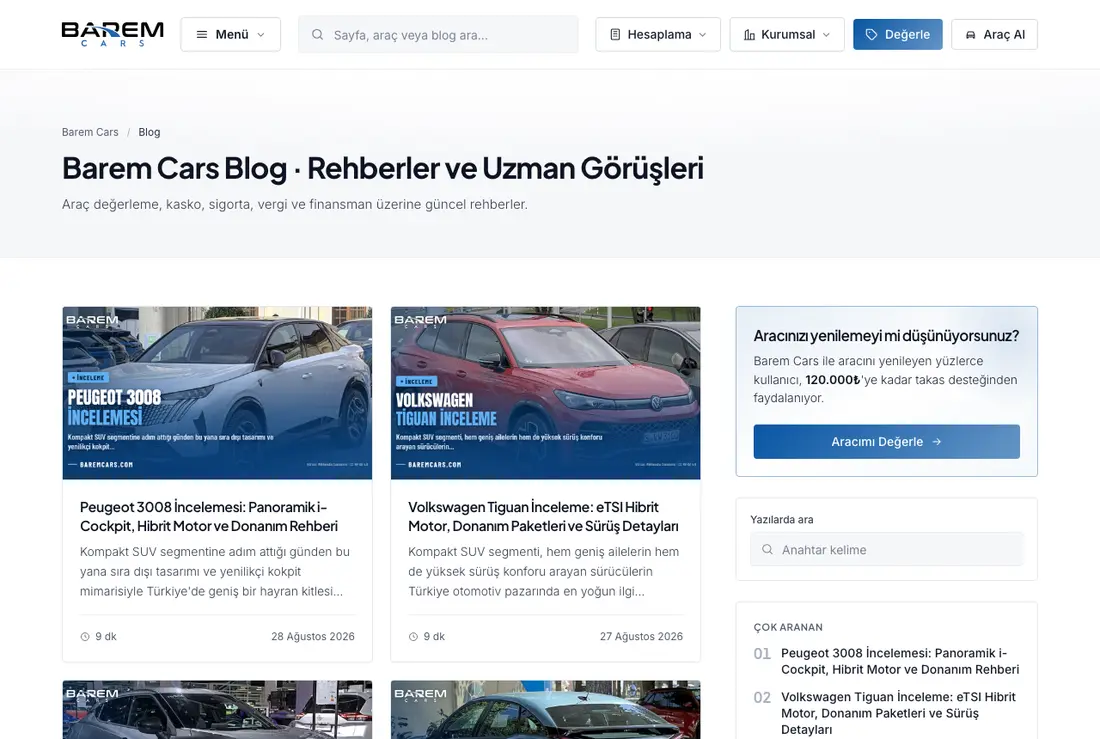Open the Hesaplama dropdown chevron
This screenshot has height=739, width=1100.
pos(703,34)
